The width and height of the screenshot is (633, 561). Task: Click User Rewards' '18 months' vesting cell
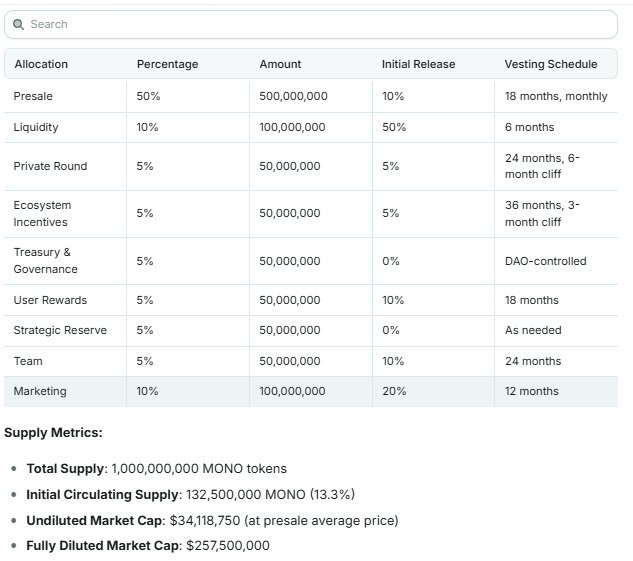[556, 300]
